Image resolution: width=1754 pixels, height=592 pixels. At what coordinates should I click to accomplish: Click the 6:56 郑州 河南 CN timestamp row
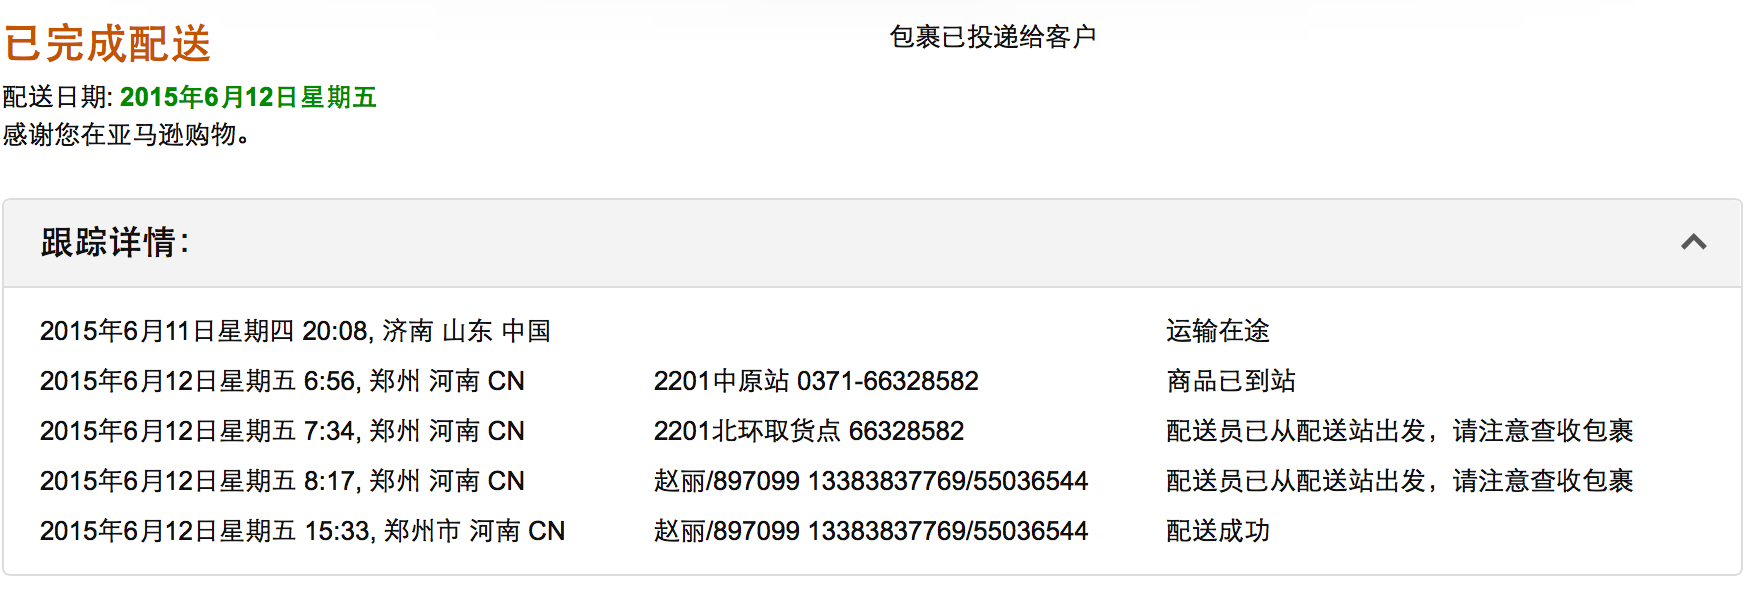pos(282,381)
